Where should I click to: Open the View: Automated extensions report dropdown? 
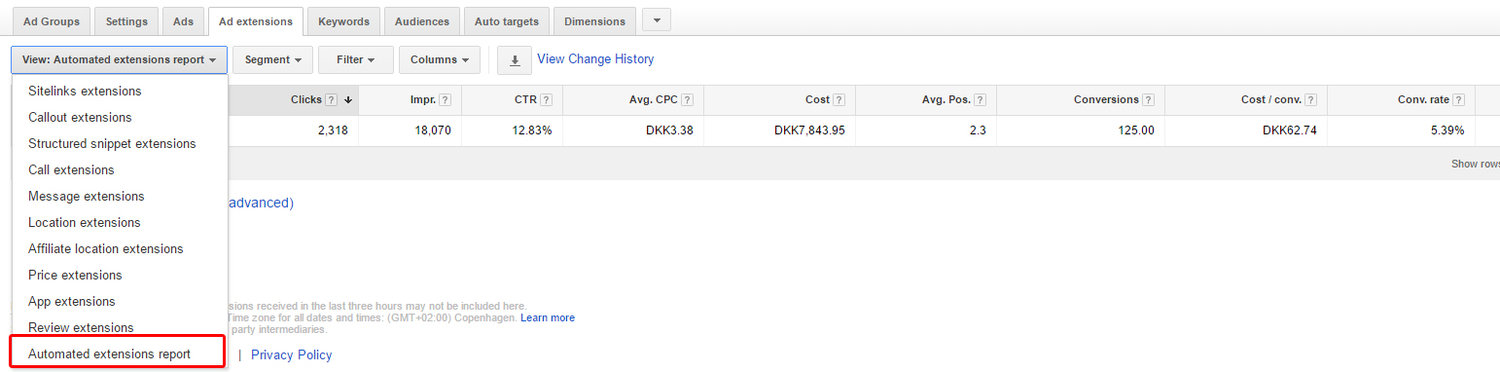coord(120,60)
